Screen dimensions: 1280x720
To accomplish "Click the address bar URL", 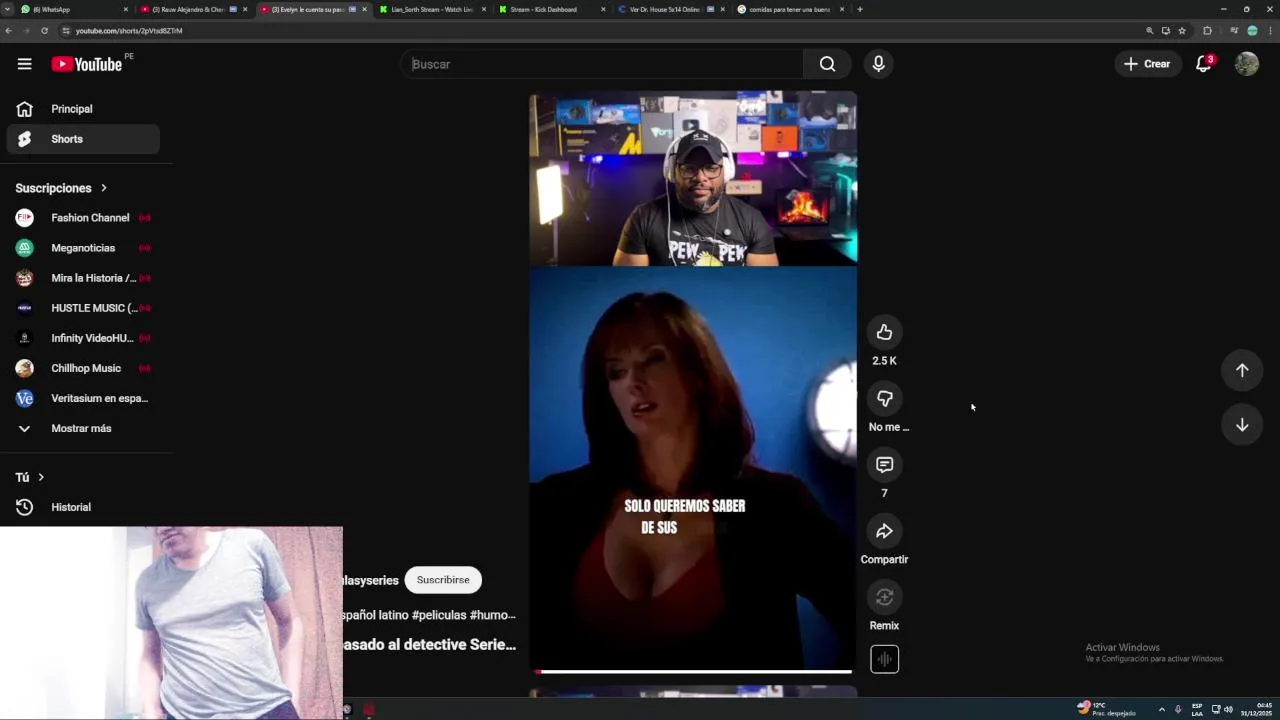I will coord(128,31).
